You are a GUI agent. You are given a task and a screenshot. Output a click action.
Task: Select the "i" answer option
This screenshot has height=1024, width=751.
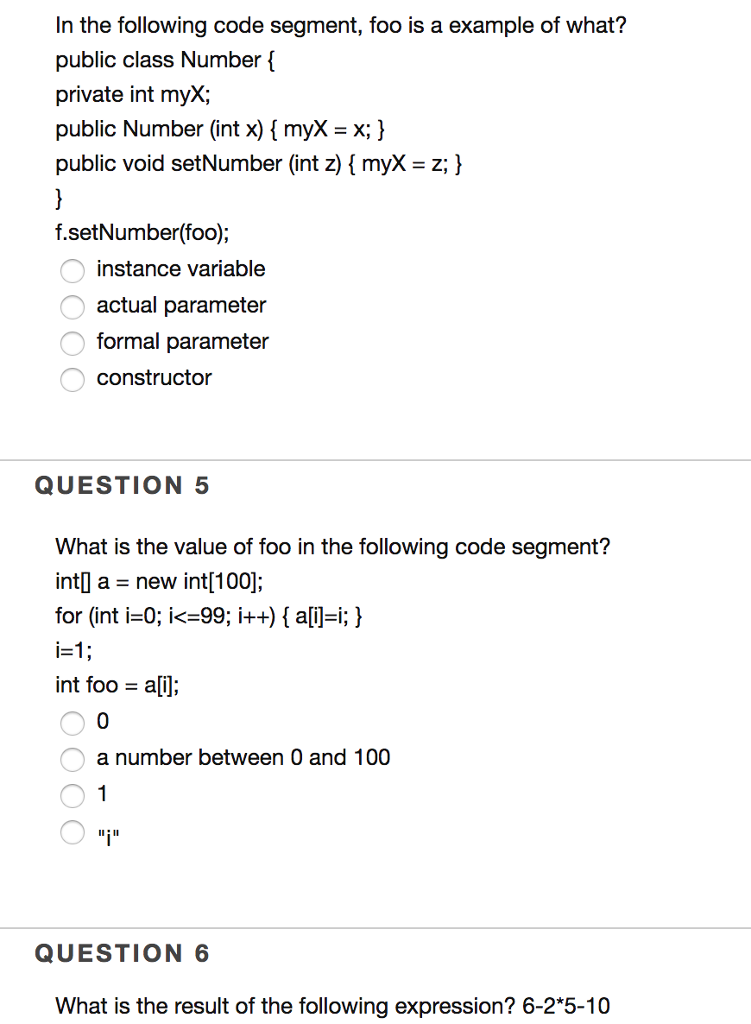pyautogui.click(x=72, y=832)
